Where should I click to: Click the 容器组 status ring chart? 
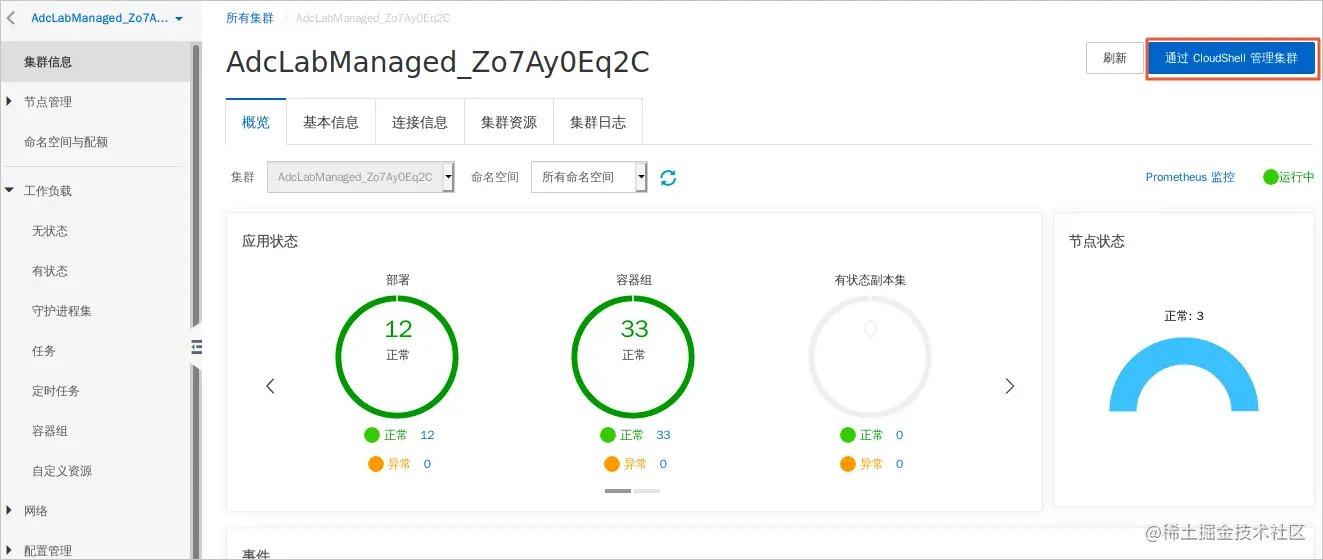[x=633, y=356]
